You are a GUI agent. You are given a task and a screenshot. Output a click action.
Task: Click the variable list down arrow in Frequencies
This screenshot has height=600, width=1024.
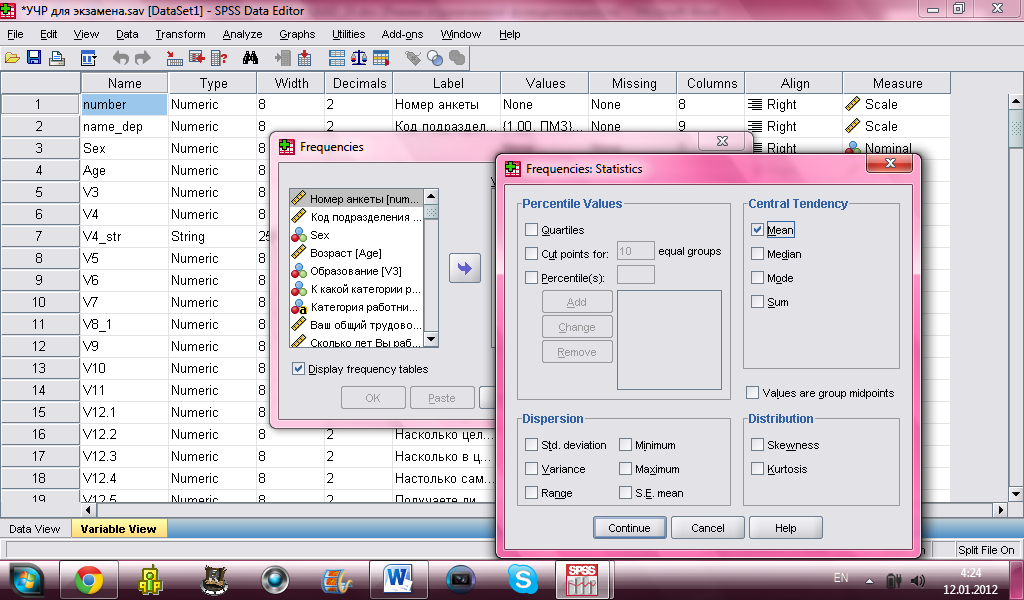tap(431, 339)
